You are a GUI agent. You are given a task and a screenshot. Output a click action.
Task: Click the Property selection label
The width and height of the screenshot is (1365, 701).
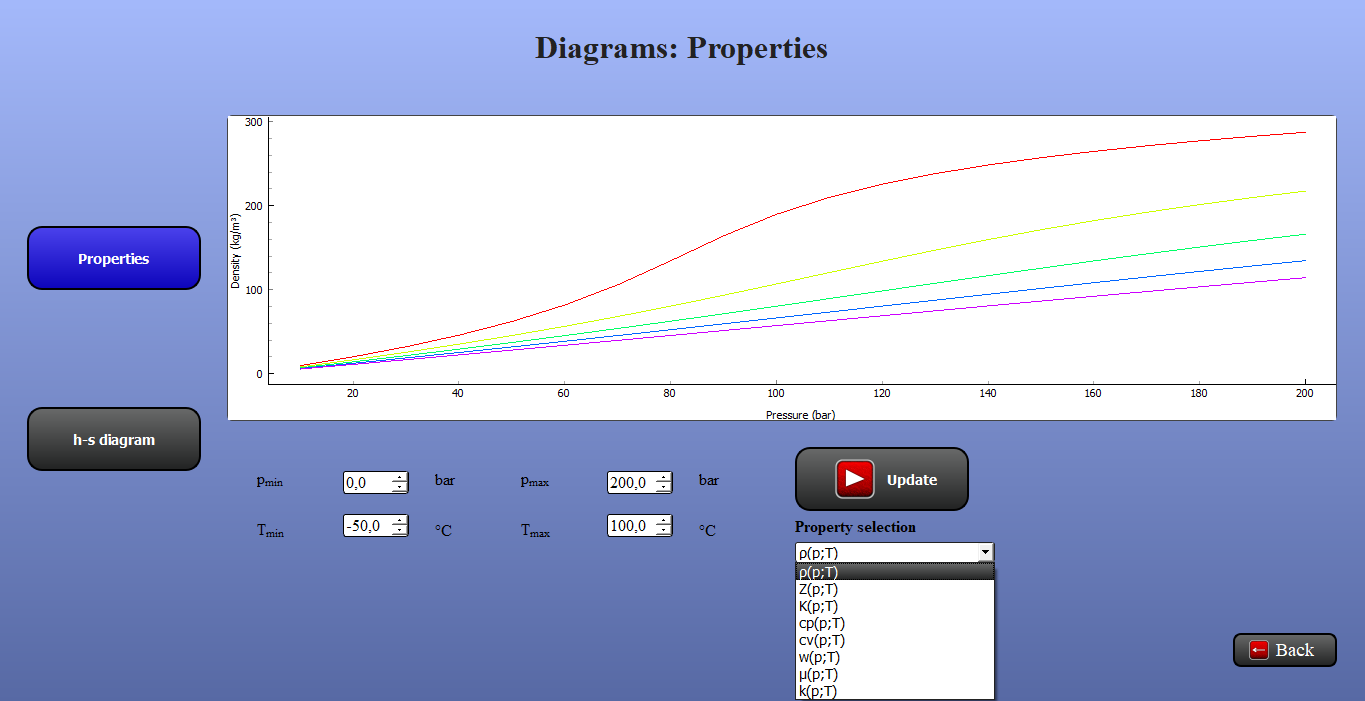point(855,527)
